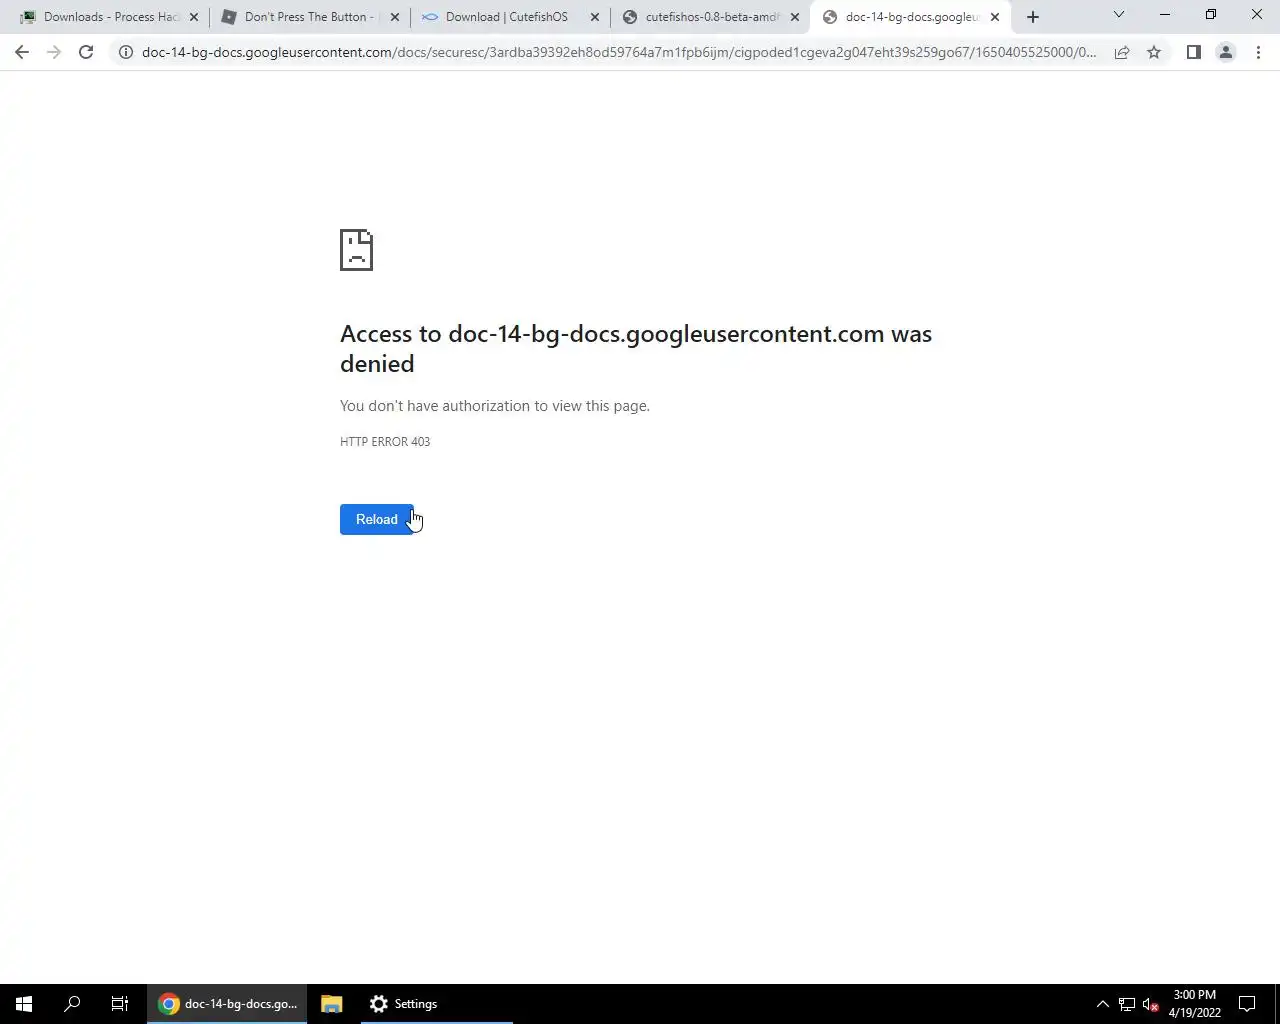Click the Chrome taskbar button doc-14-bg-docs.go...

227,1004
